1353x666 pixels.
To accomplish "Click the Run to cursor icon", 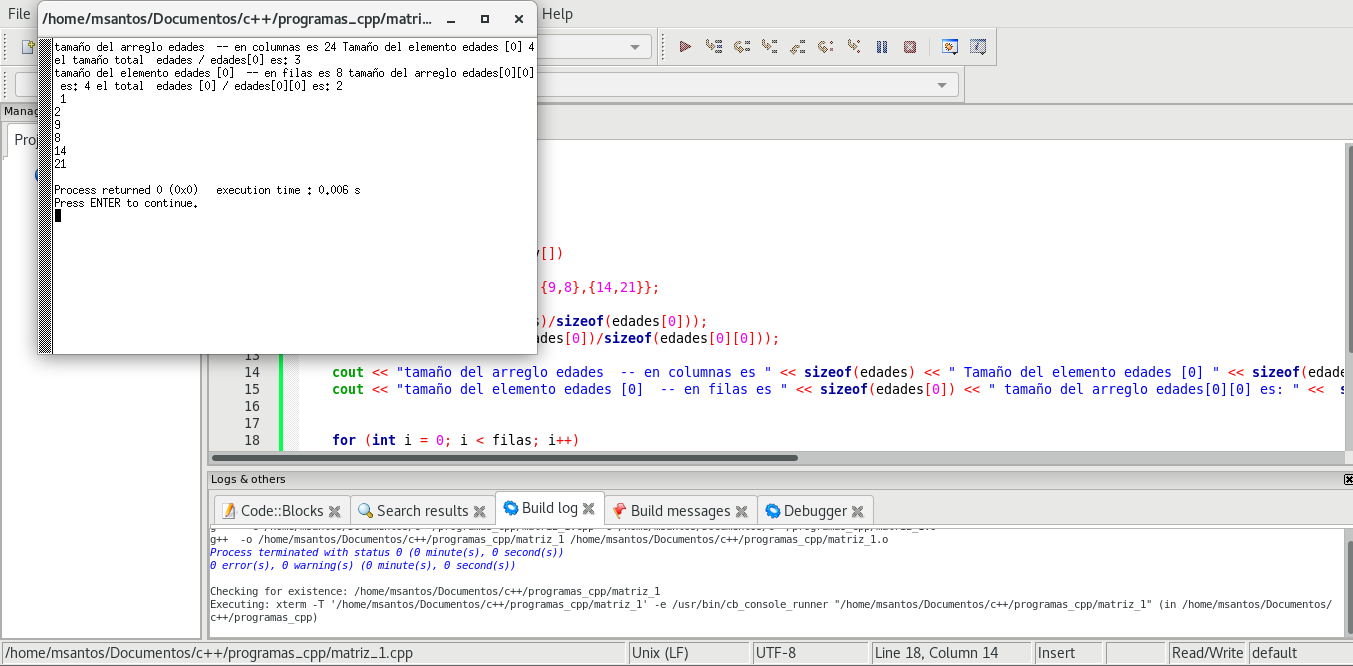I will (x=713, y=46).
